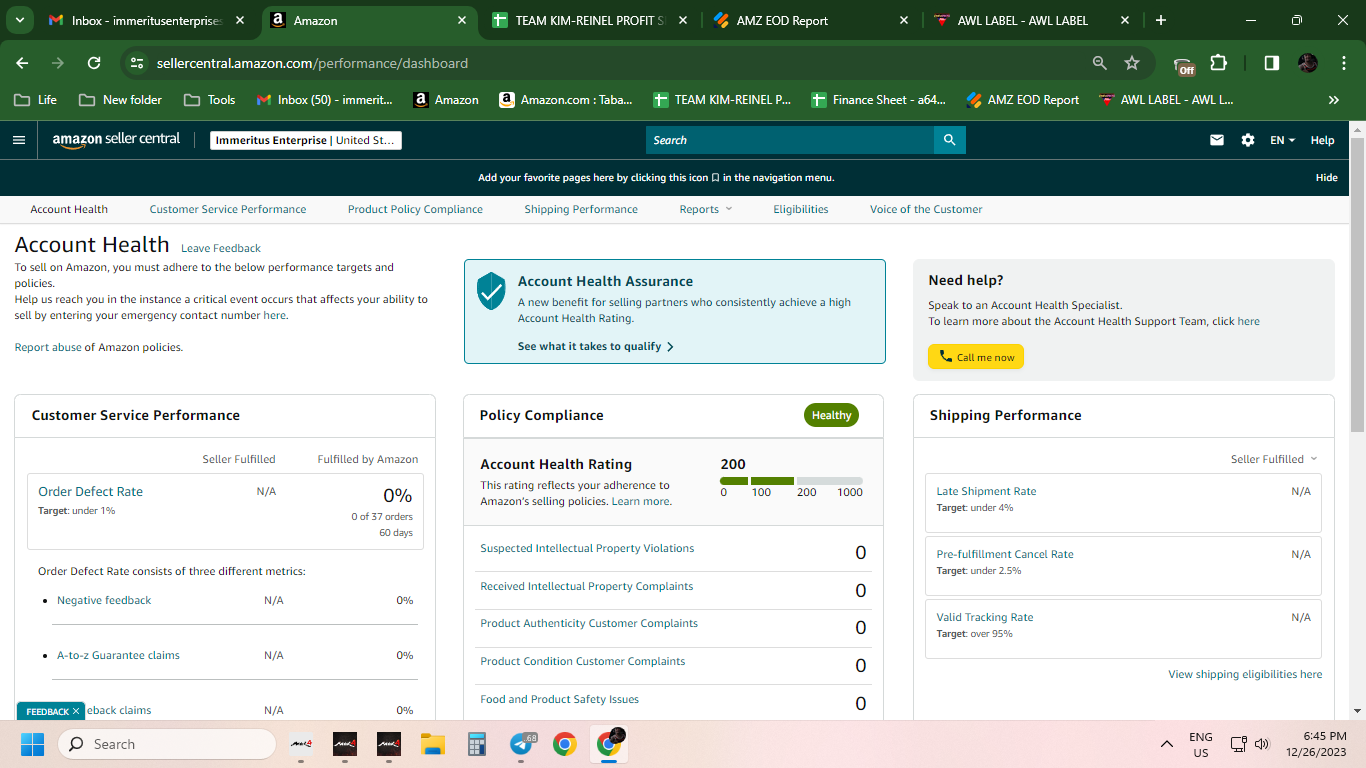Open the Eligibilities tab
Viewport: 1366px width, 768px height.
(801, 209)
